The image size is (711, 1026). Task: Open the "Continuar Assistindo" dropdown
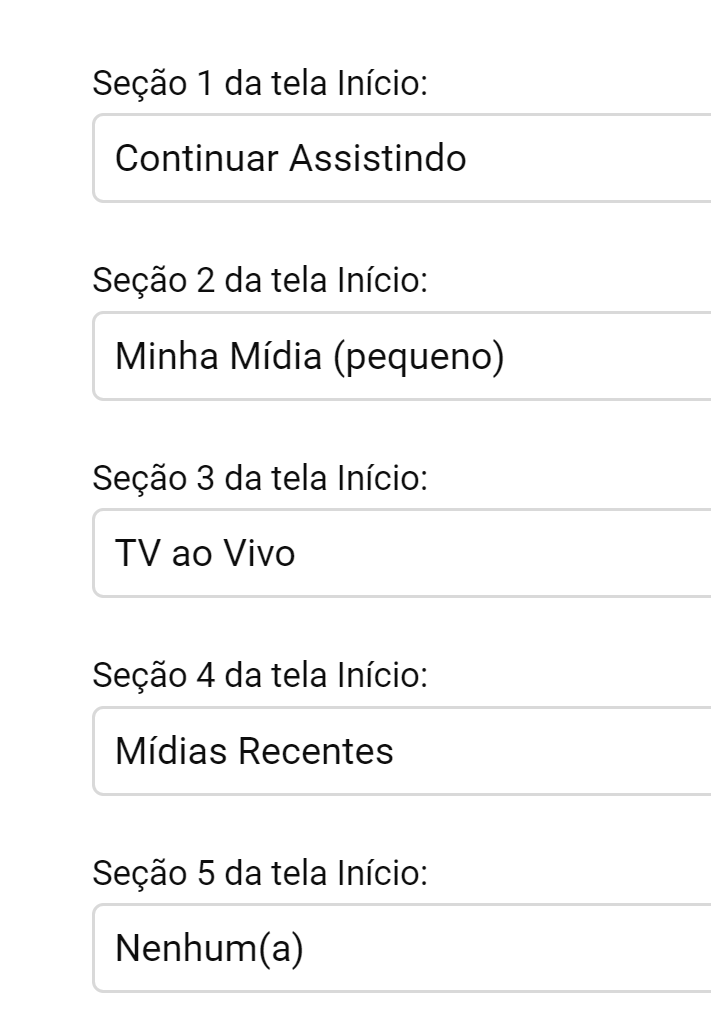pos(400,158)
